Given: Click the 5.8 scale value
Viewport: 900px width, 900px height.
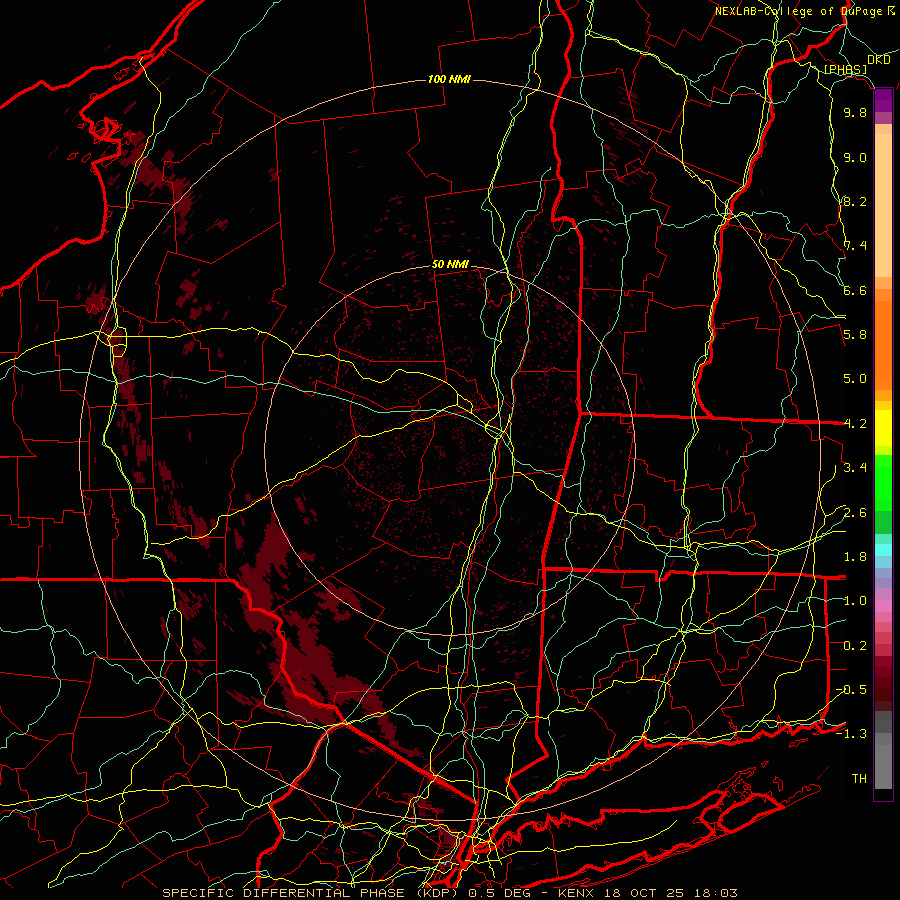Looking at the screenshot, I should point(855,335).
